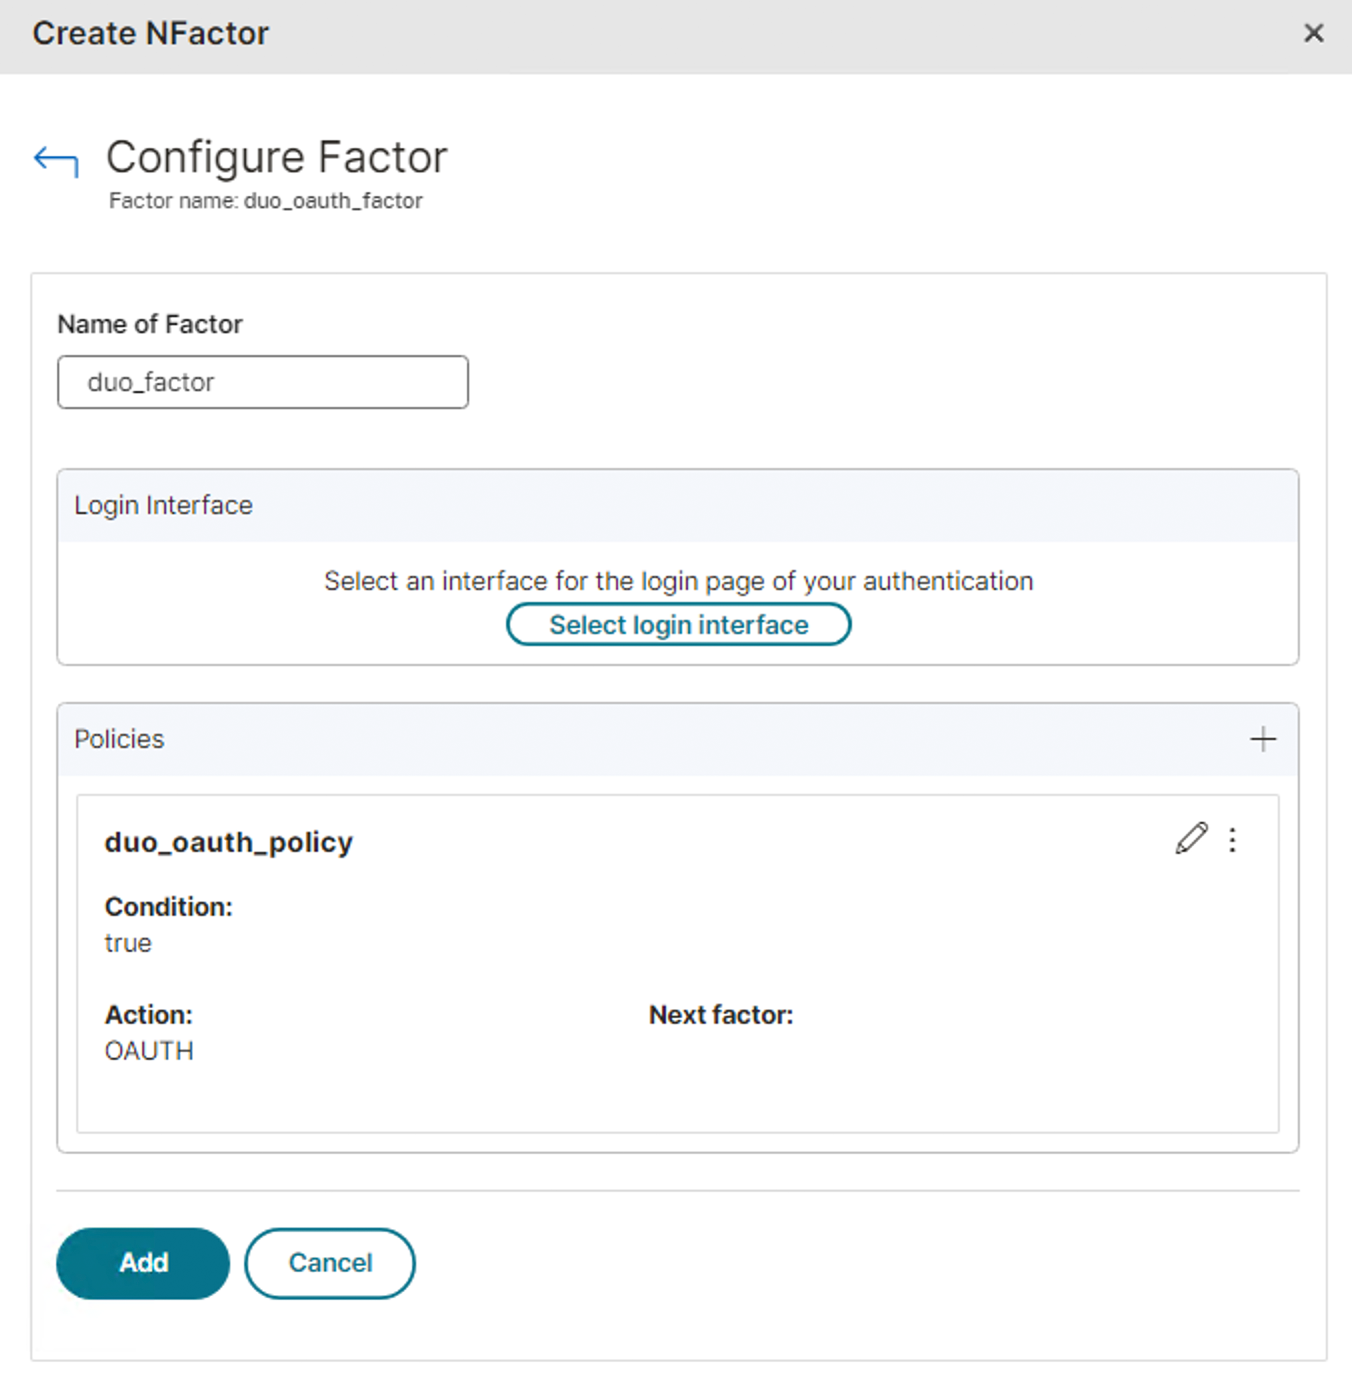1352x1388 pixels.
Task: Click the login page interface instruction text
Action: [x=678, y=581]
